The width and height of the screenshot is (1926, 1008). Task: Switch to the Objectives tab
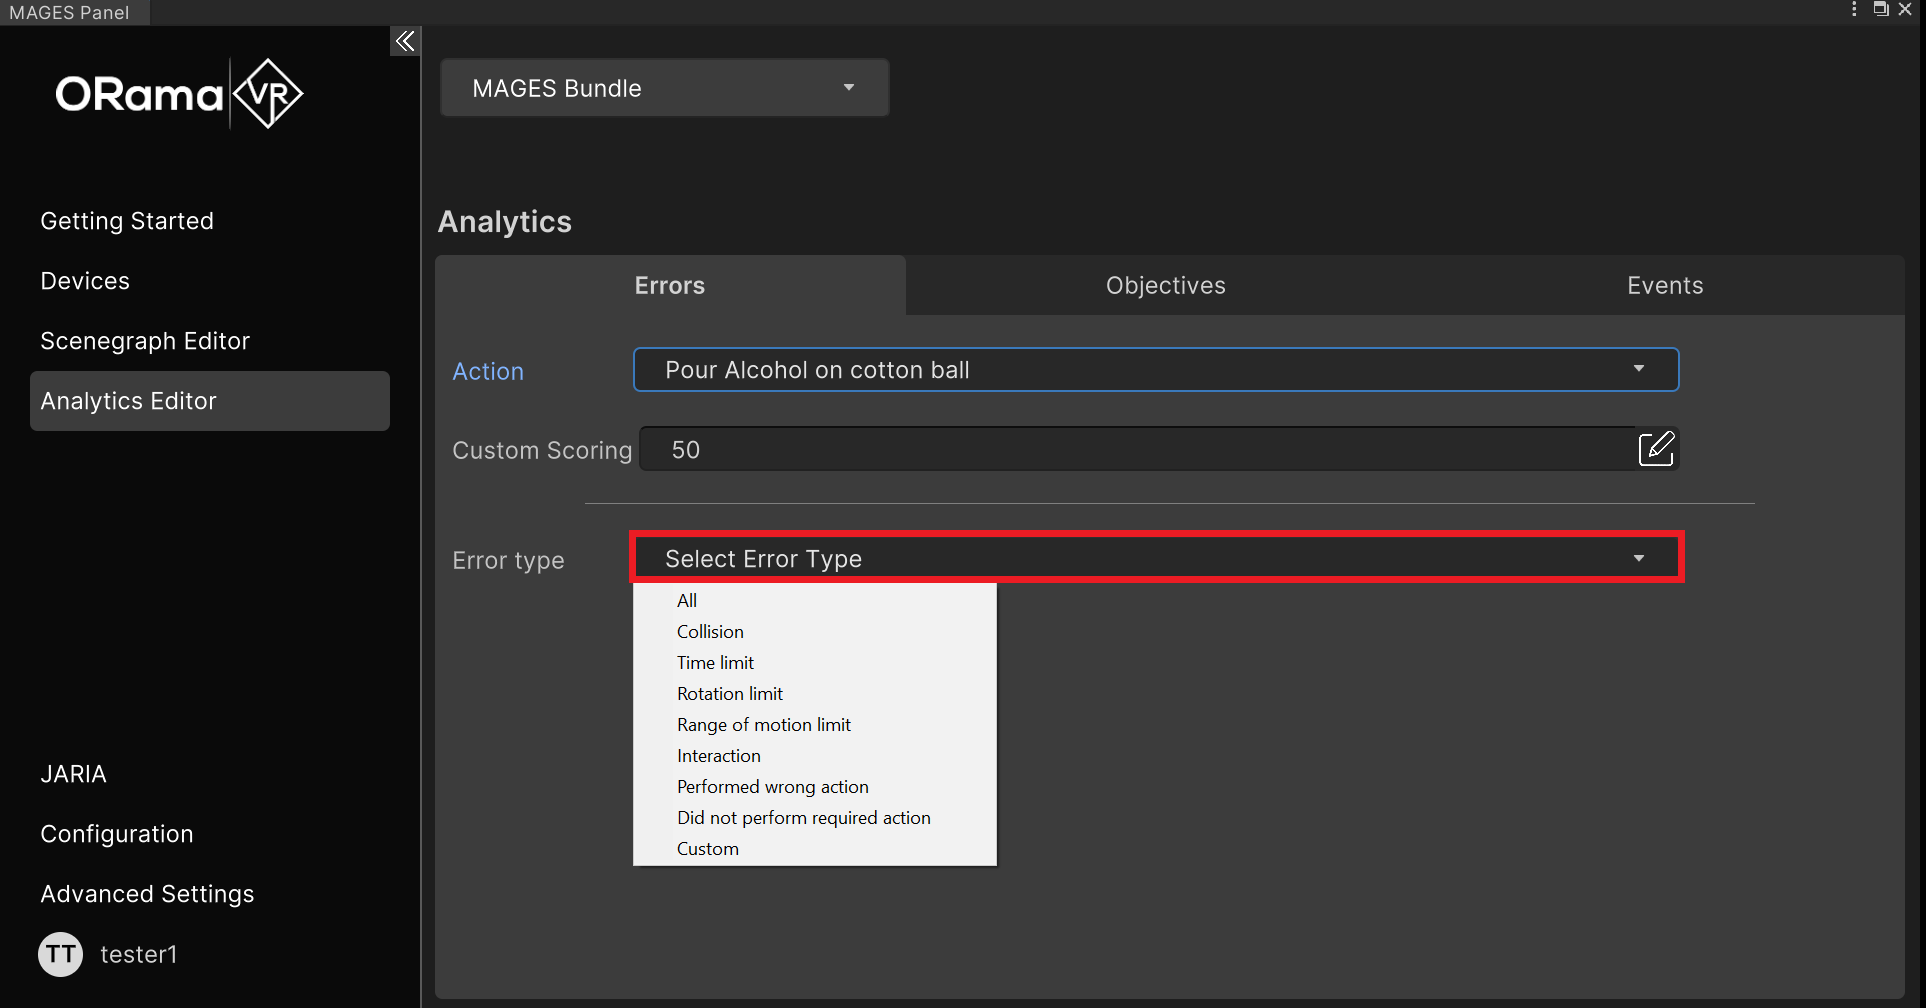[1165, 286]
